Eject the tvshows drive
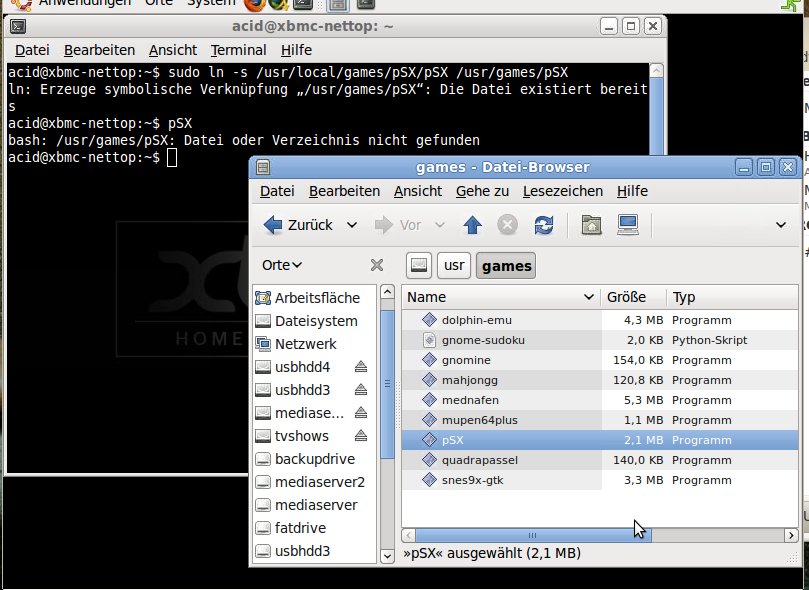 (x=361, y=436)
